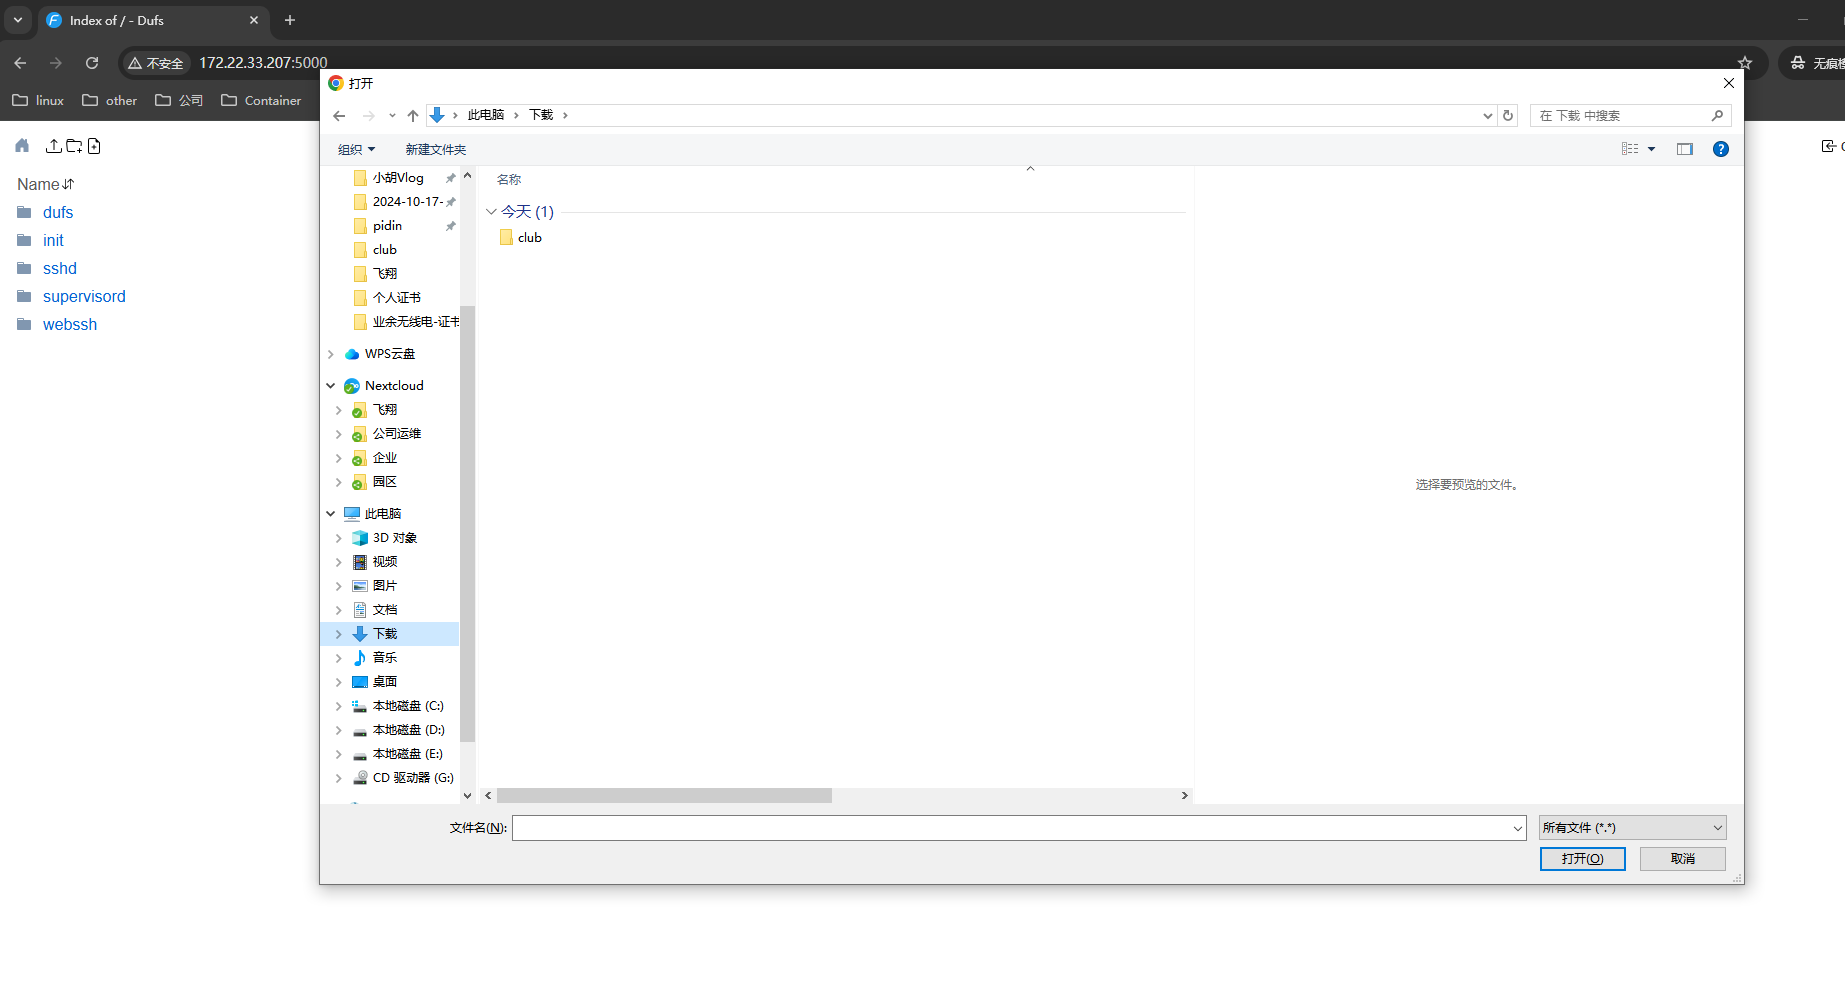Image resolution: width=1845 pixels, height=982 pixels.
Task: Click 新建文件夹 in the toolbar
Action: (435, 150)
